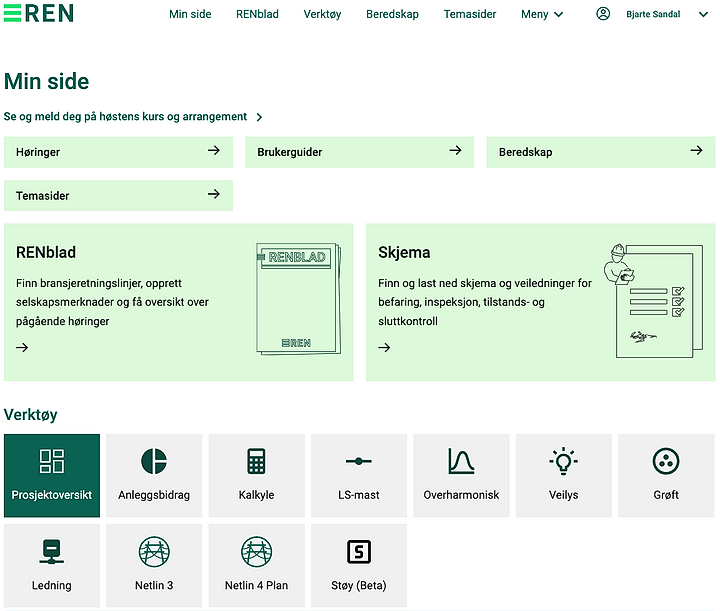
Task: Open Verktøy in the top navigation
Action: (322, 14)
